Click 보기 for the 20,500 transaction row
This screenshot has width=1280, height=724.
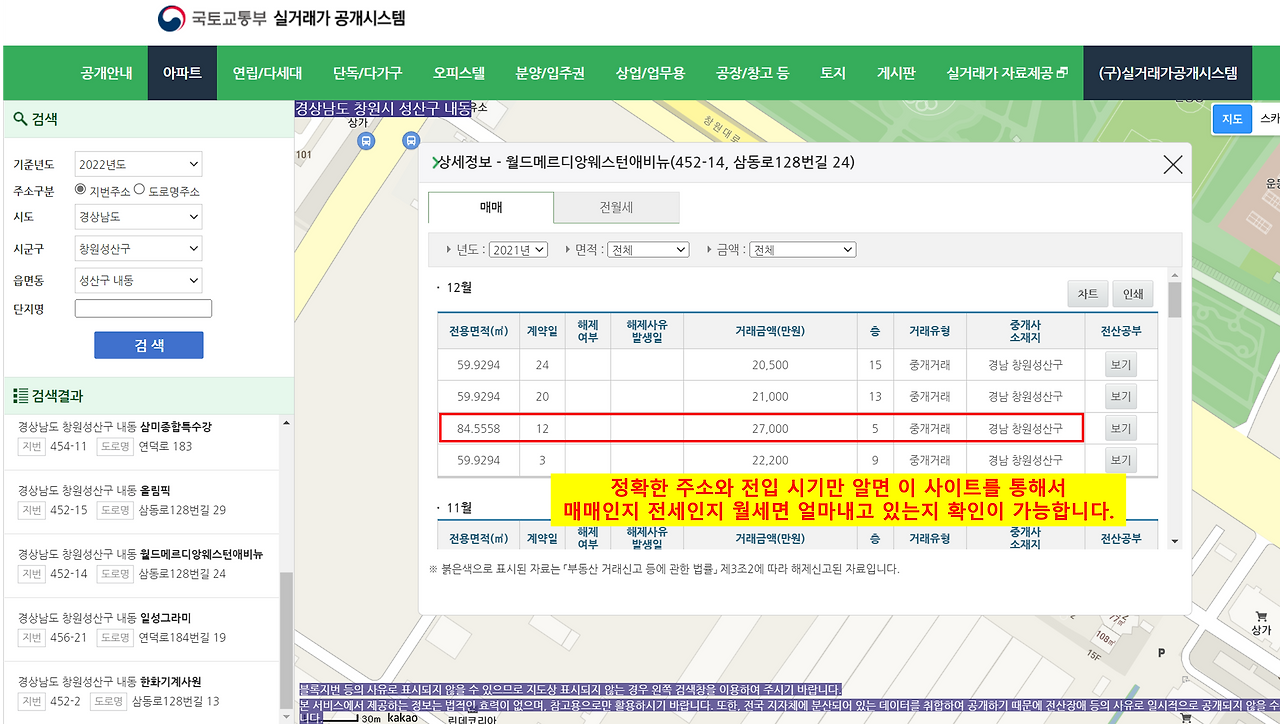coord(1121,365)
